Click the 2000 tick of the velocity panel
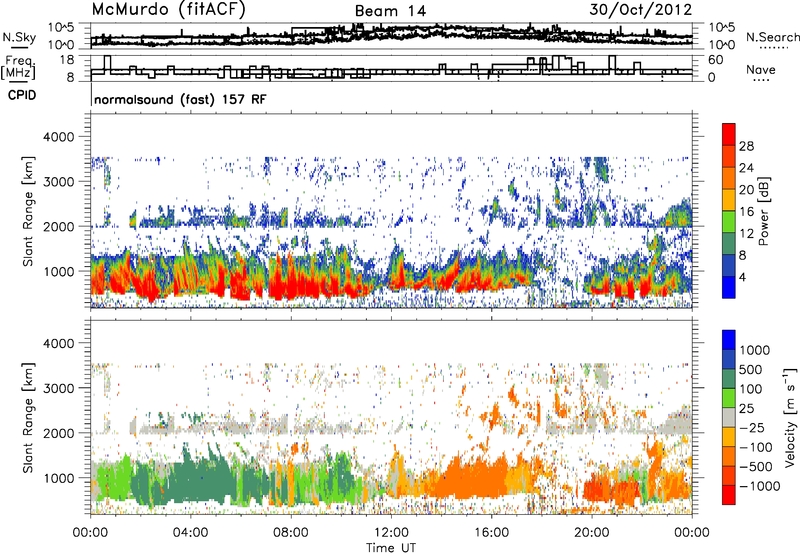 click(59, 433)
